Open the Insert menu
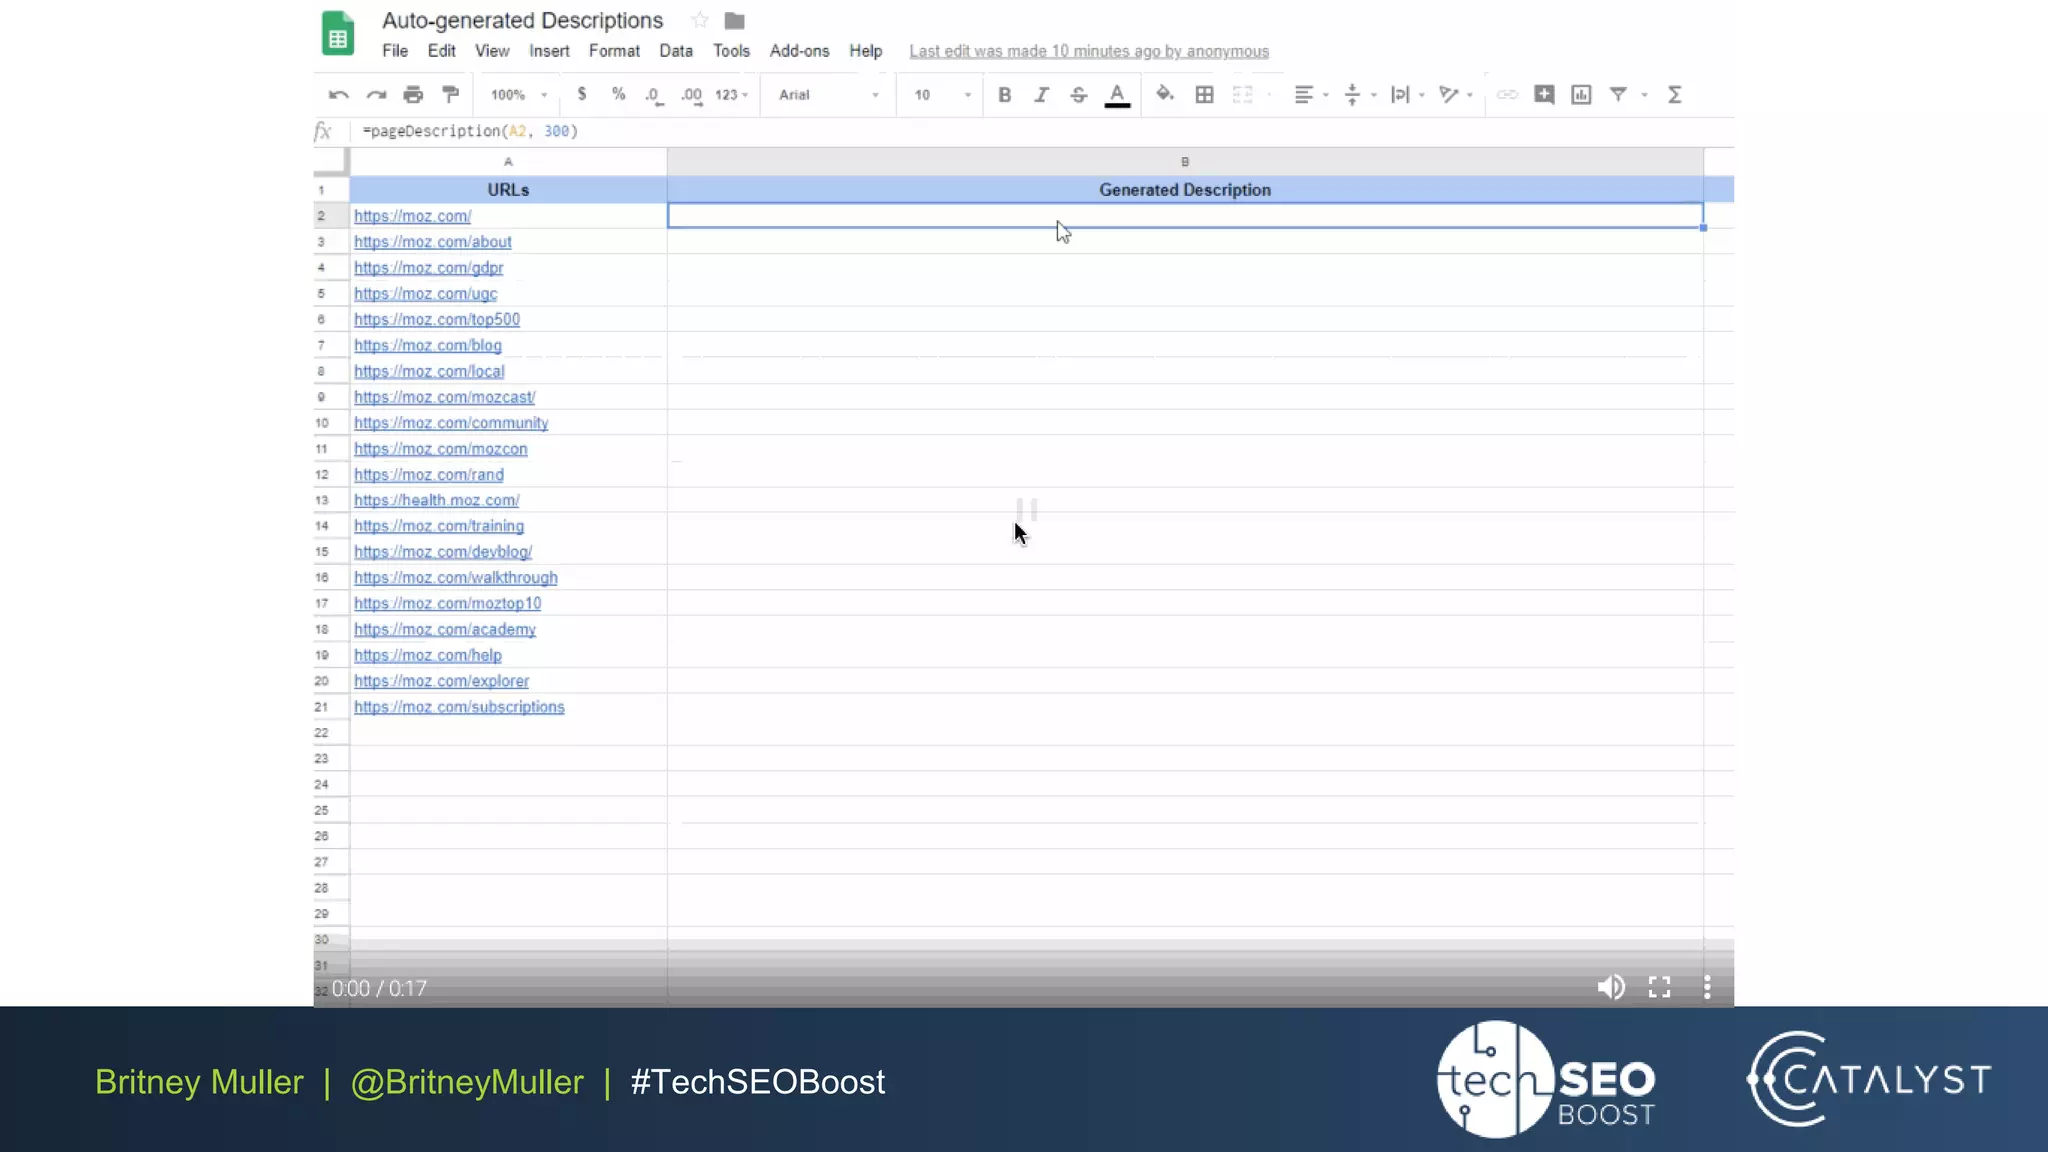This screenshot has height=1152, width=2048. tap(549, 51)
